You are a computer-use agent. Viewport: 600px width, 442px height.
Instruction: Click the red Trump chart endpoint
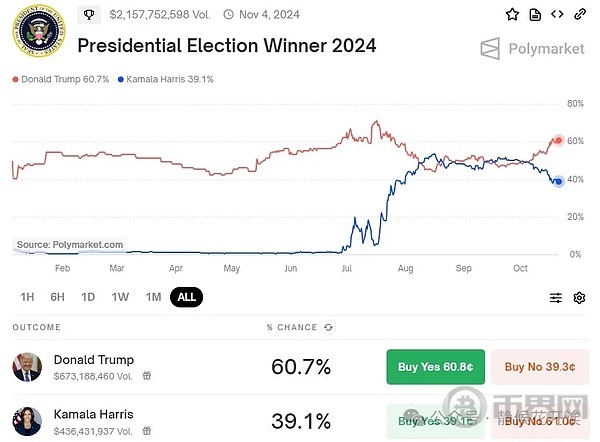tap(558, 141)
